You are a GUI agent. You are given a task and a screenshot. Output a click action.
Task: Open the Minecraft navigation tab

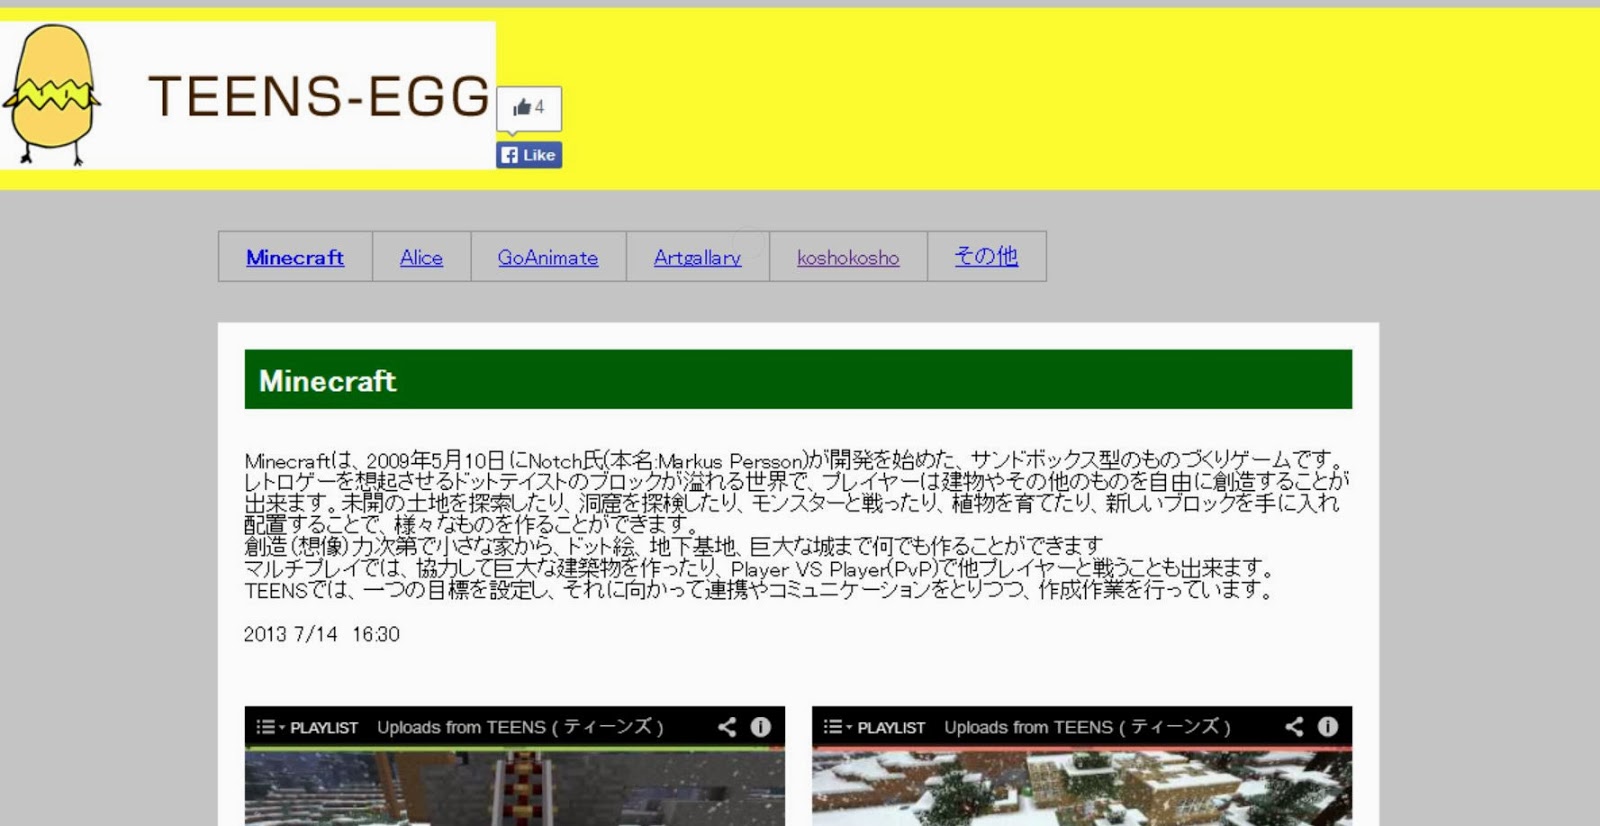295,257
